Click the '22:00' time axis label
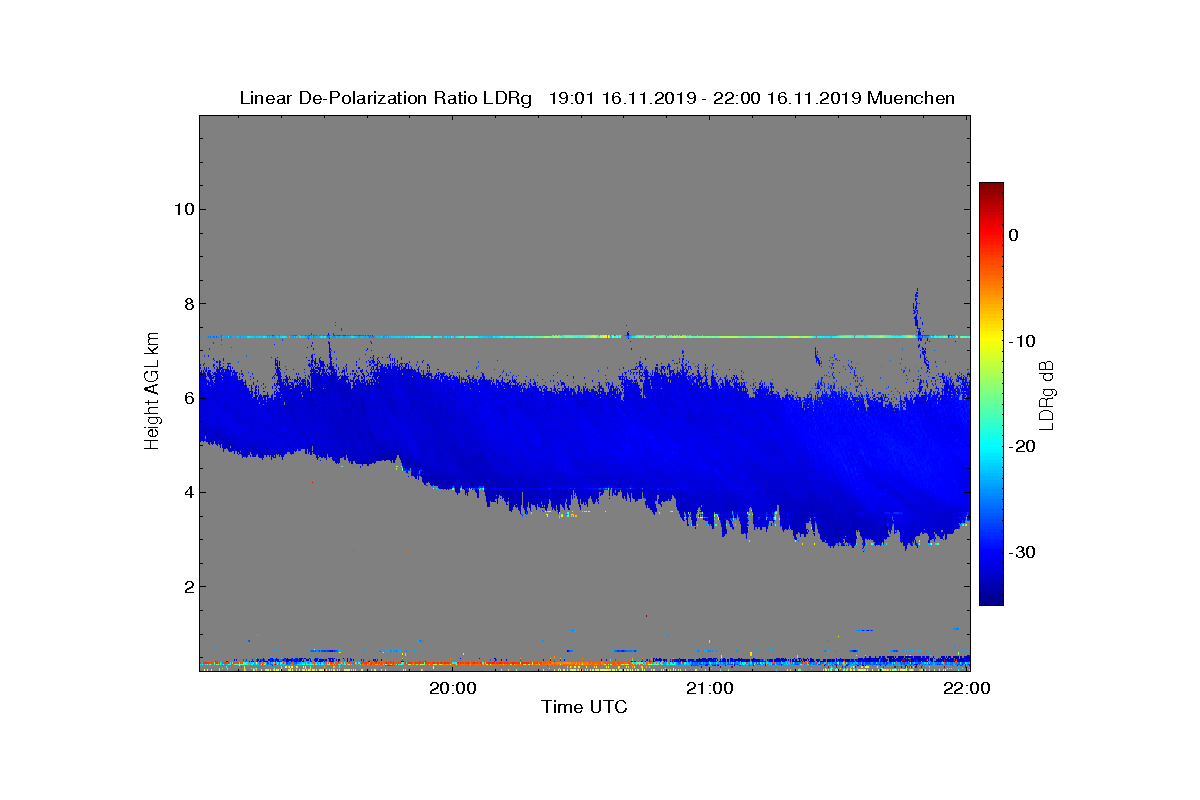This screenshot has width=1200, height=800. coord(968,687)
